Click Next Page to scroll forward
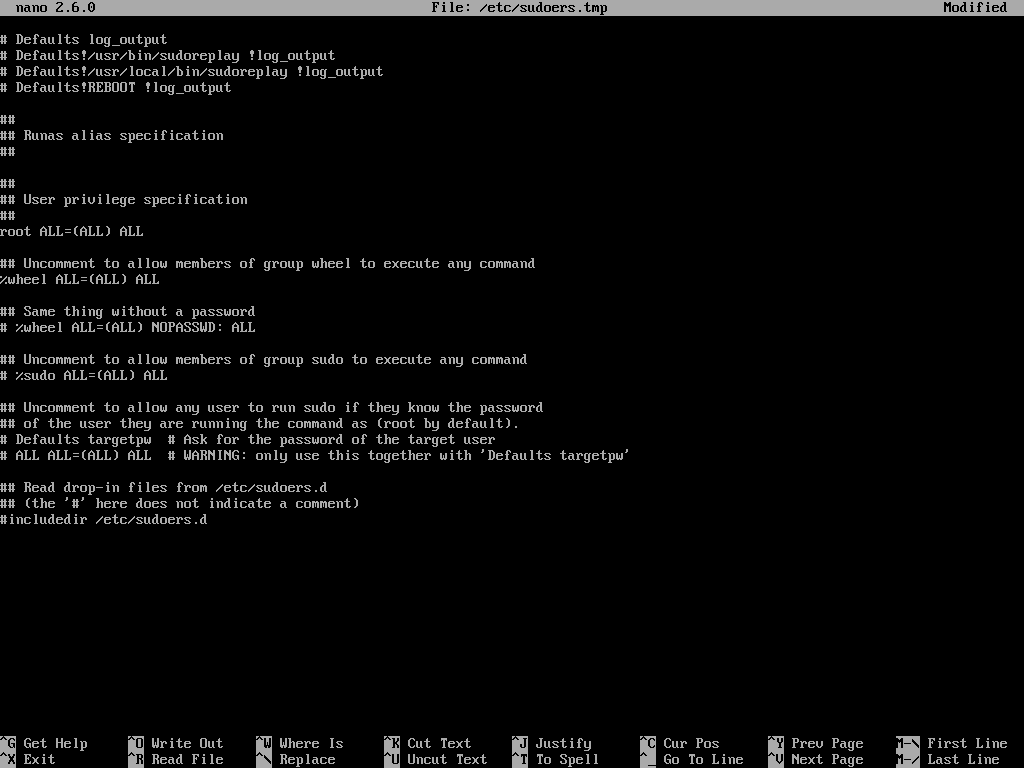The image size is (1024, 768). (x=826, y=759)
